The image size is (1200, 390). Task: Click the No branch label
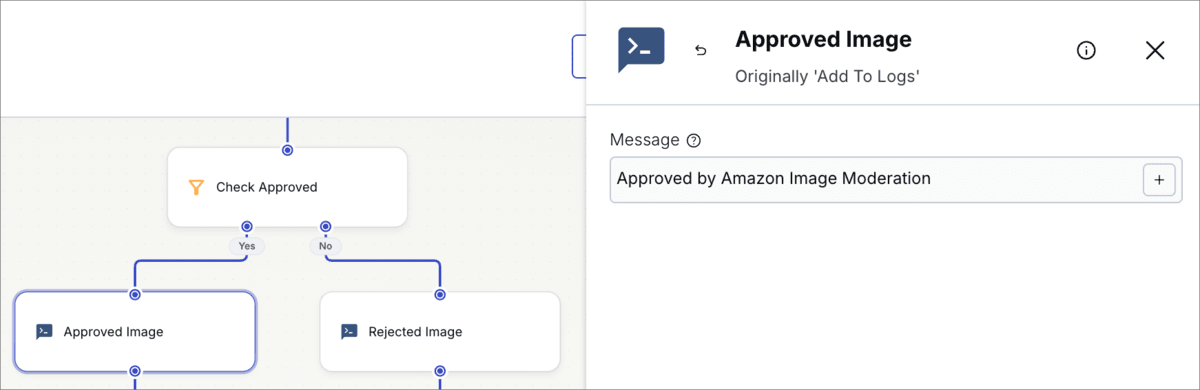[325, 245]
